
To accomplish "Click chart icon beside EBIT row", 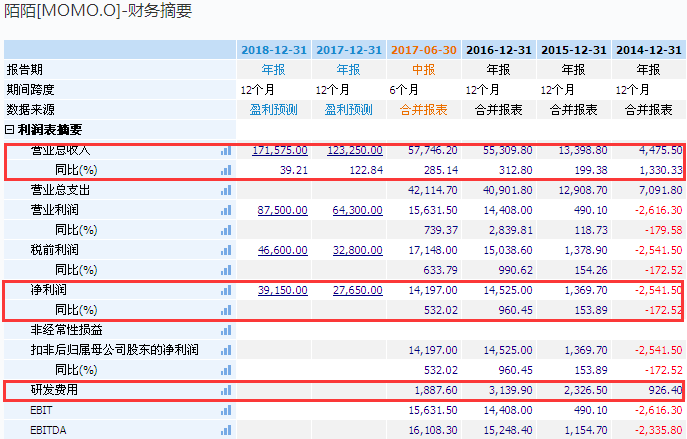I will coord(225,410).
